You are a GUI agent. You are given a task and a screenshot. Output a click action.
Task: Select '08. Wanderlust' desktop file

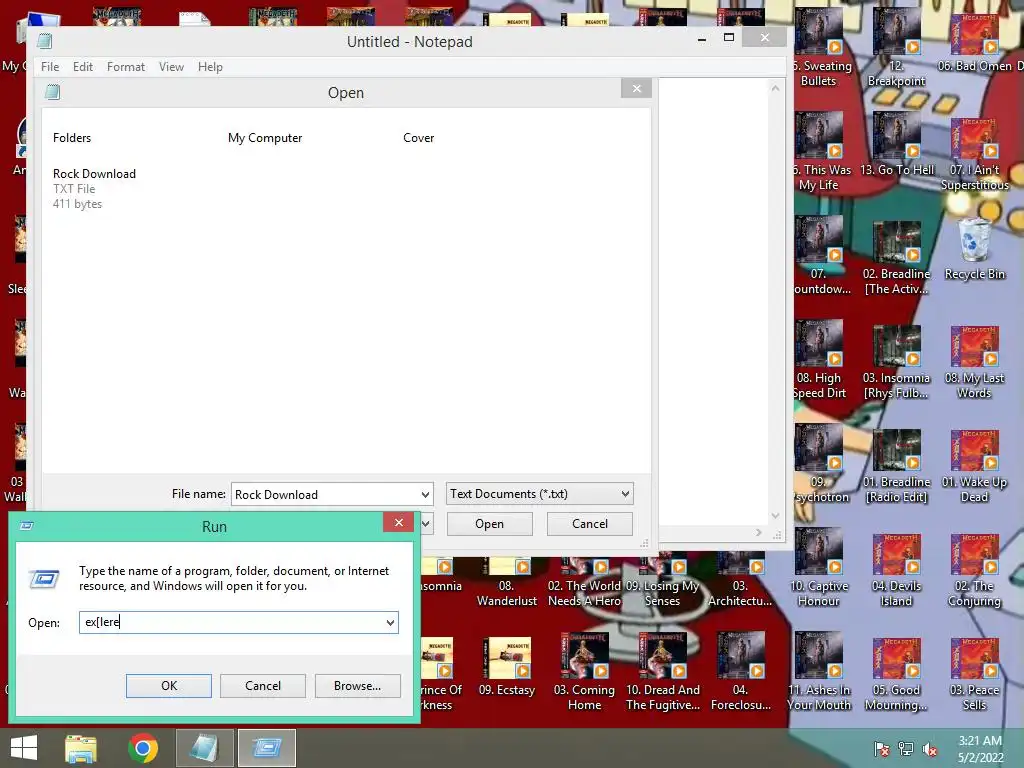pos(507,583)
